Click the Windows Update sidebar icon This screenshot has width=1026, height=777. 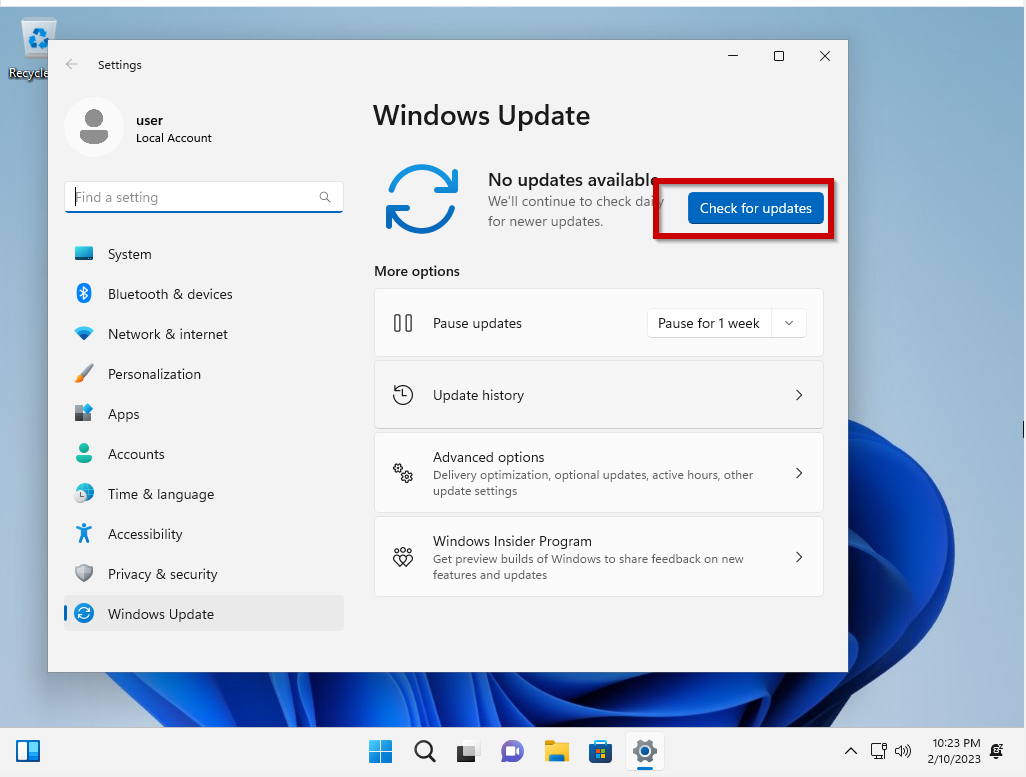(x=84, y=613)
